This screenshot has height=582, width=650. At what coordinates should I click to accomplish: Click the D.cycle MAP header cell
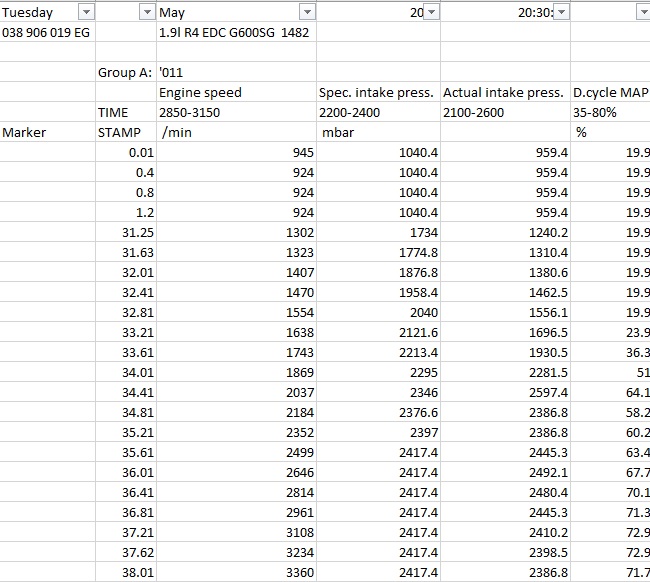click(x=610, y=92)
